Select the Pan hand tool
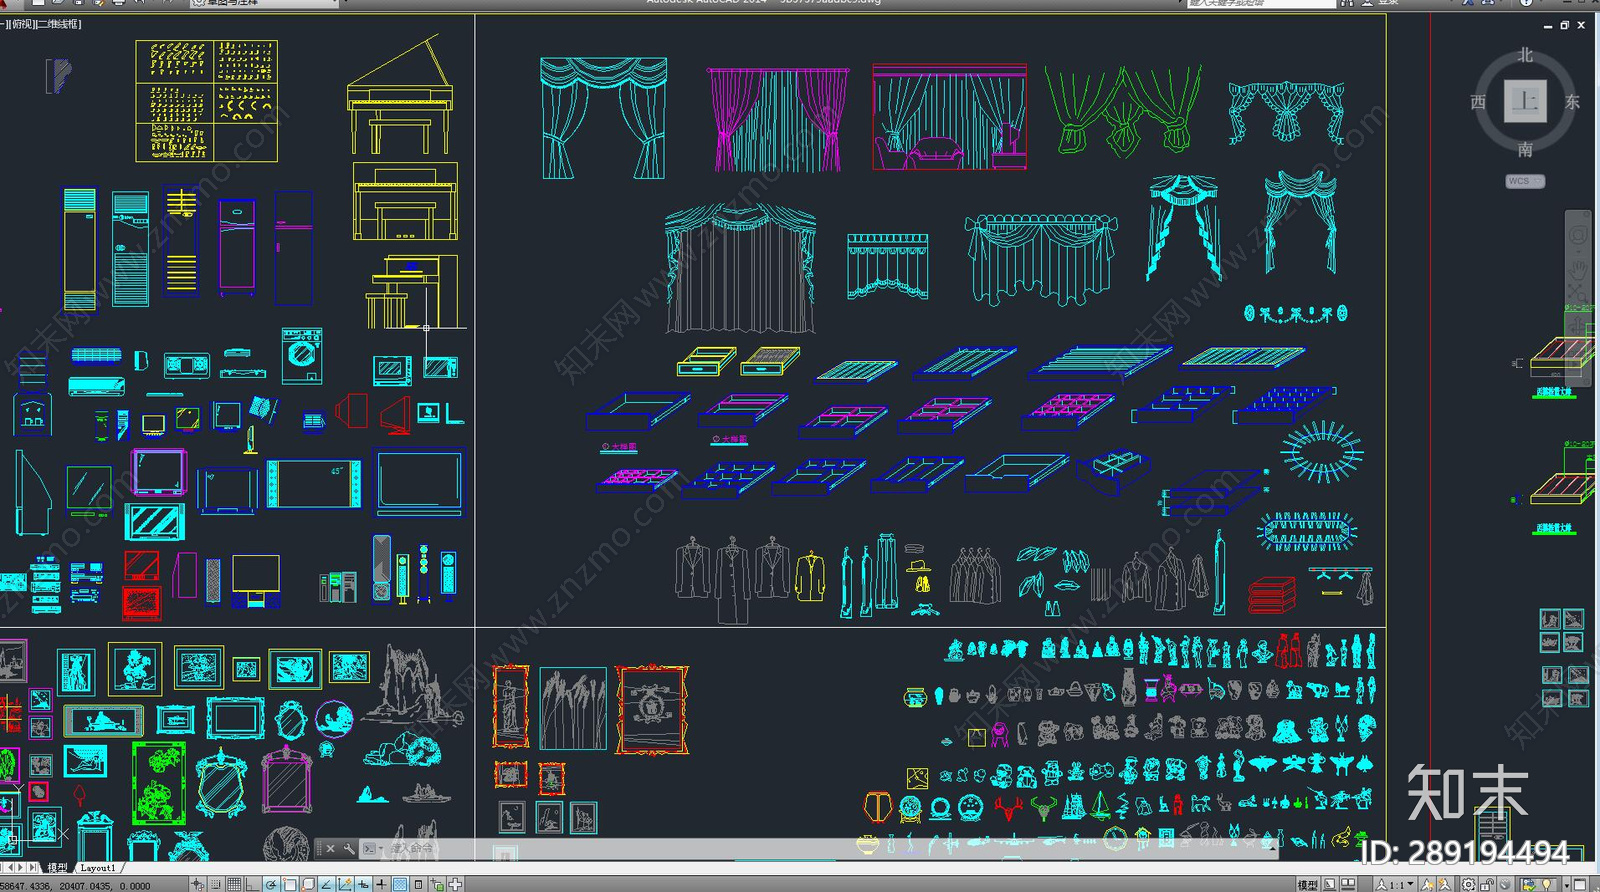The width and height of the screenshot is (1600, 892). coord(1578,270)
